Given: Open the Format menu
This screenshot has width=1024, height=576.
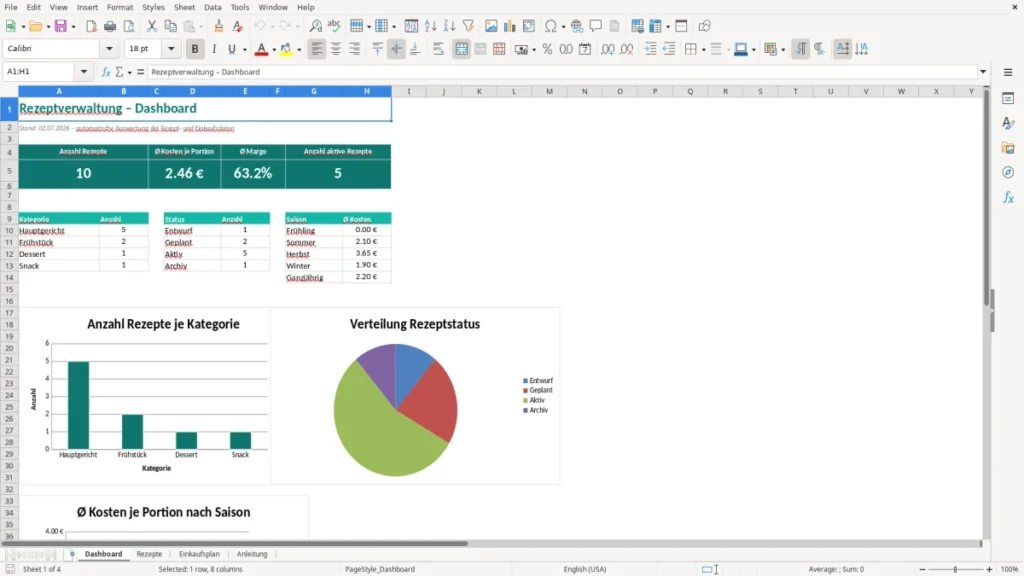Looking at the screenshot, I should 120,7.
